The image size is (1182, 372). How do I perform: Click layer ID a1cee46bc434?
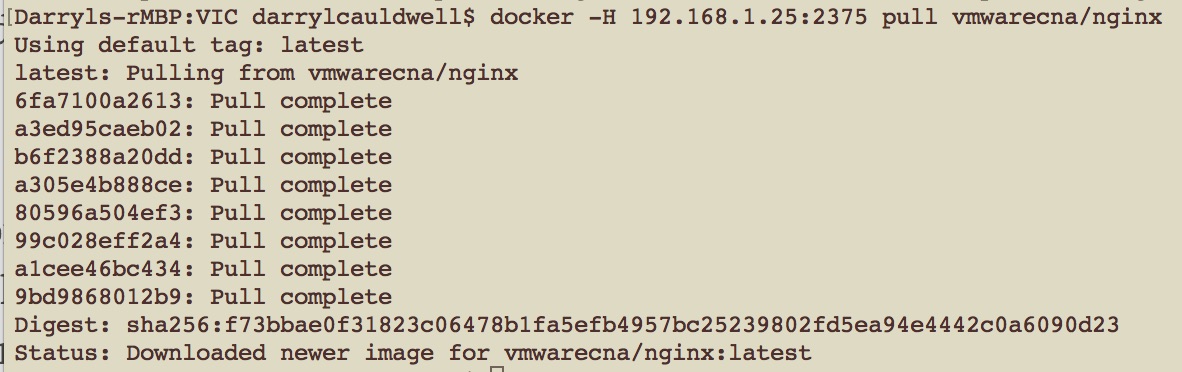click(x=98, y=269)
